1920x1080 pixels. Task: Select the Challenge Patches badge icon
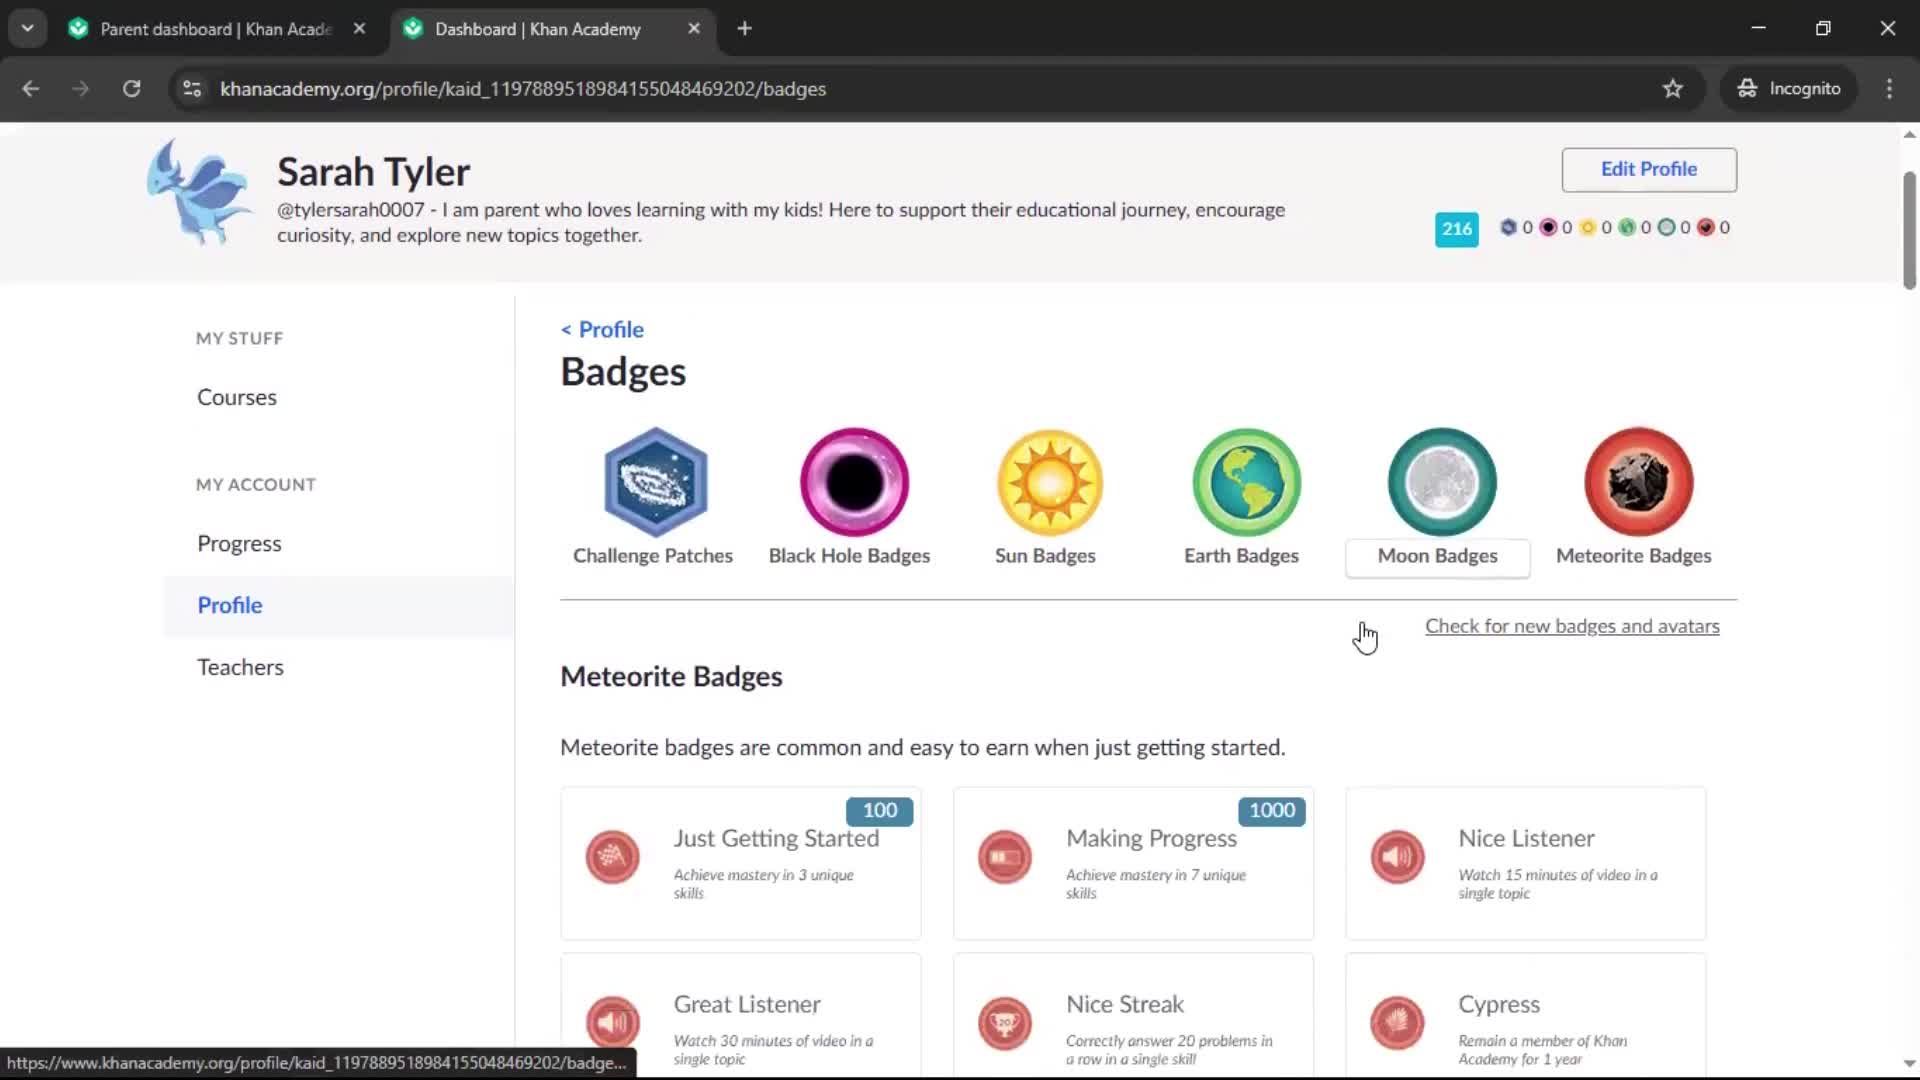[x=655, y=482]
